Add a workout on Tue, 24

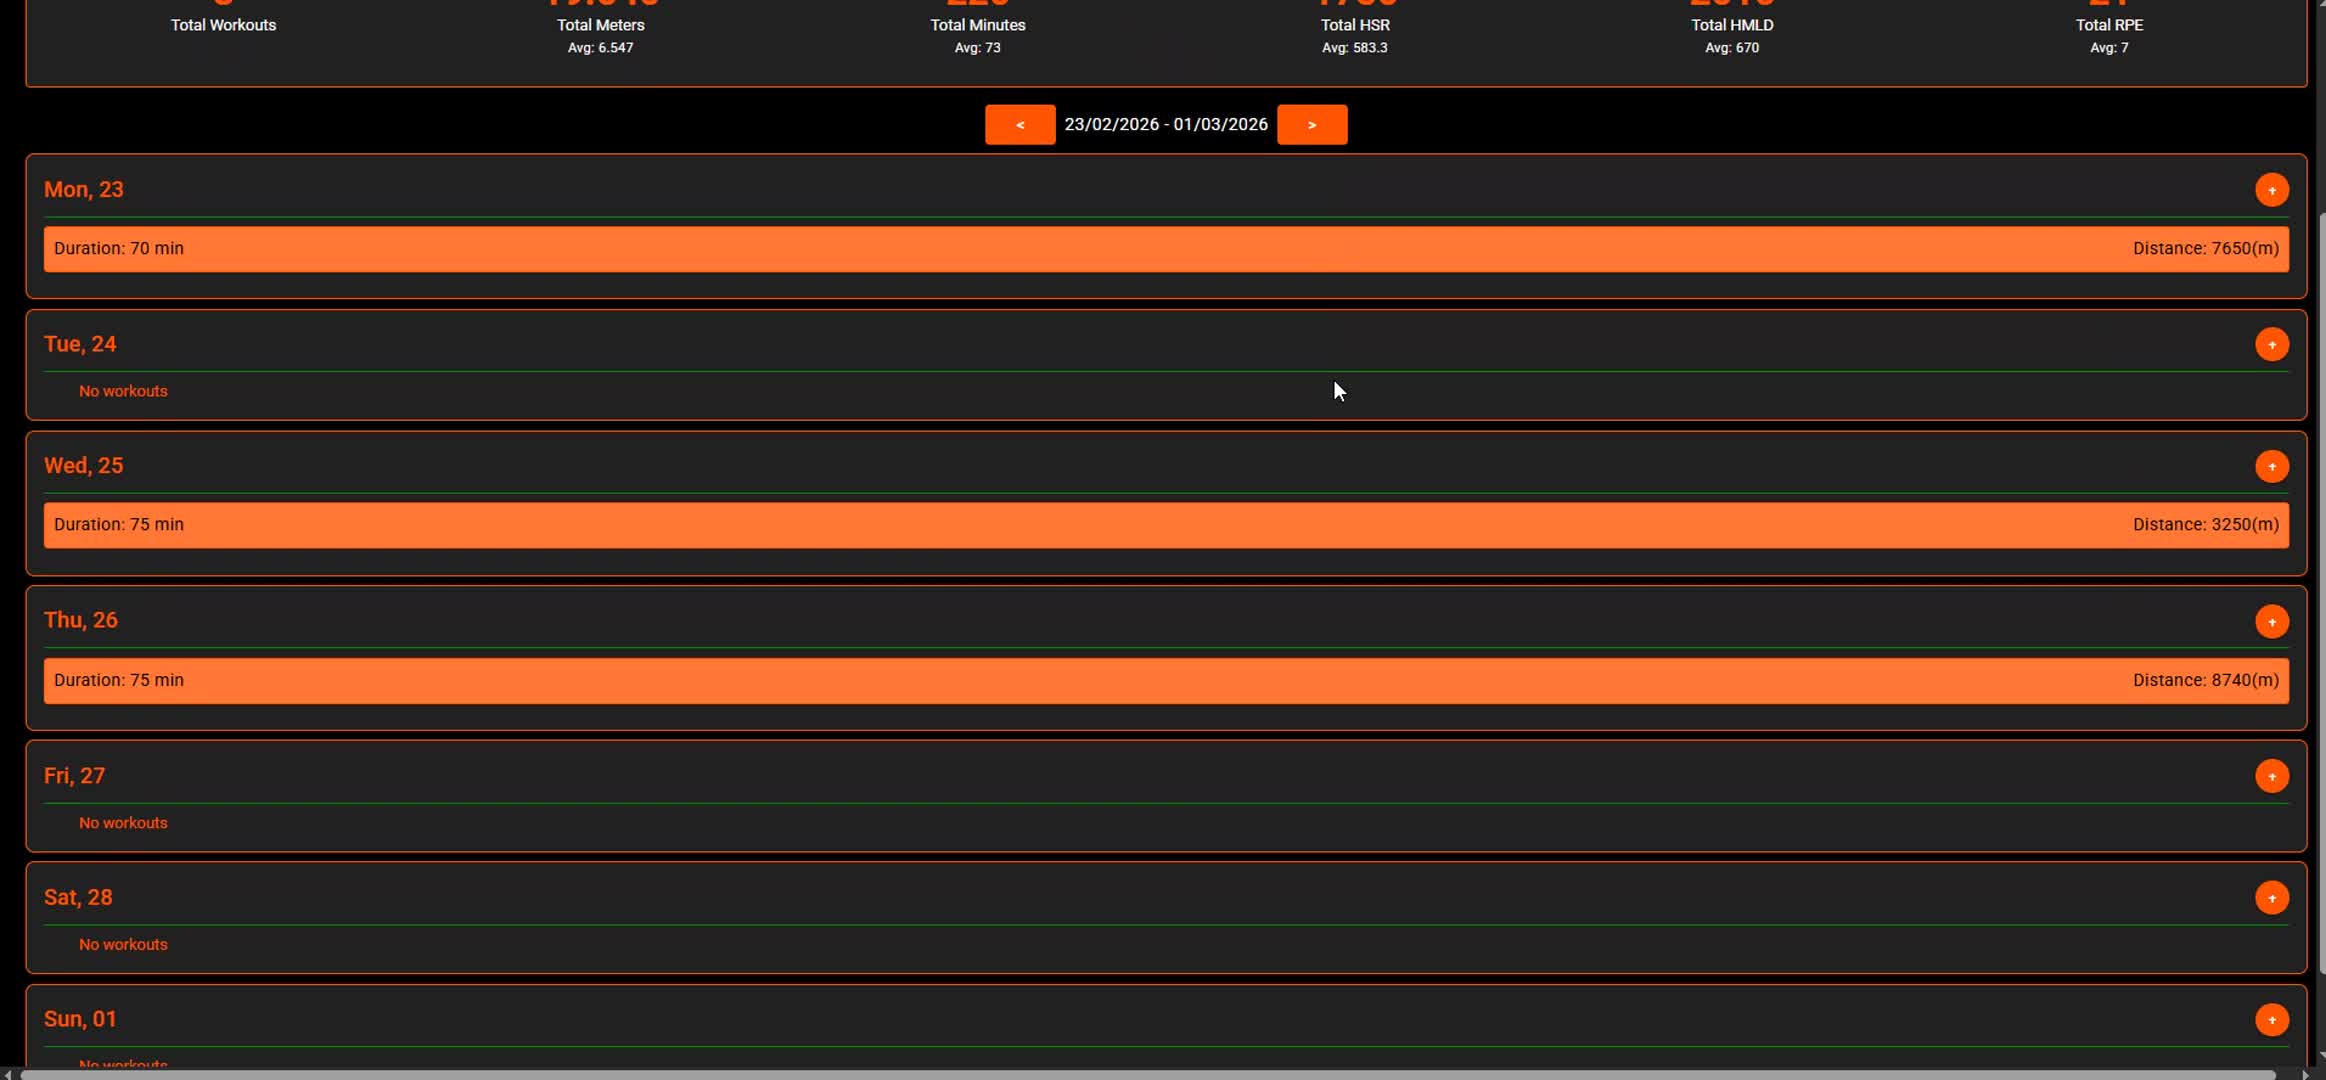(x=2271, y=345)
